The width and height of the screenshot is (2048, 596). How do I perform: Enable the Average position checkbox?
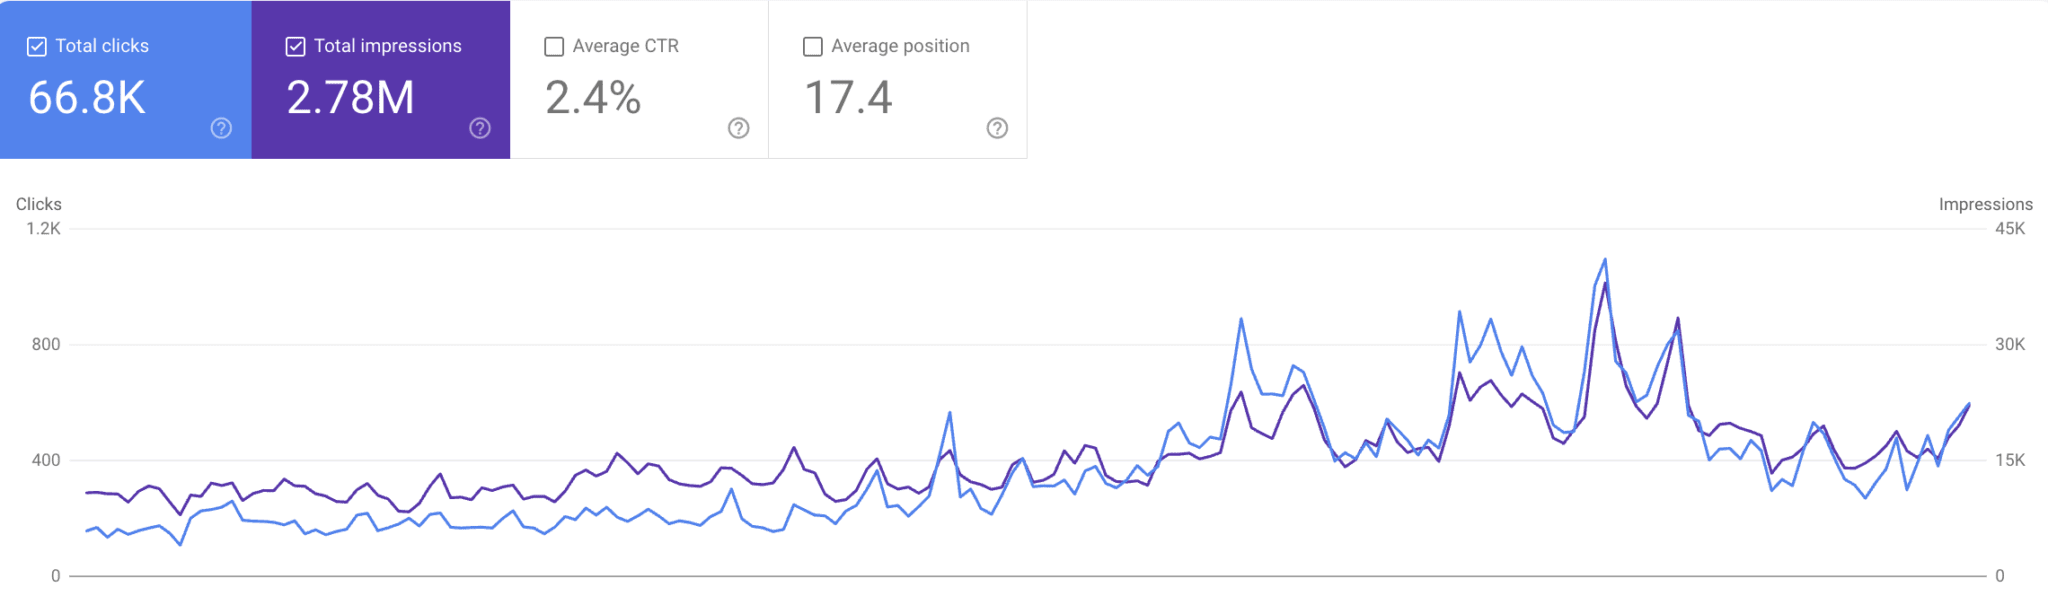pyautogui.click(x=813, y=46)
